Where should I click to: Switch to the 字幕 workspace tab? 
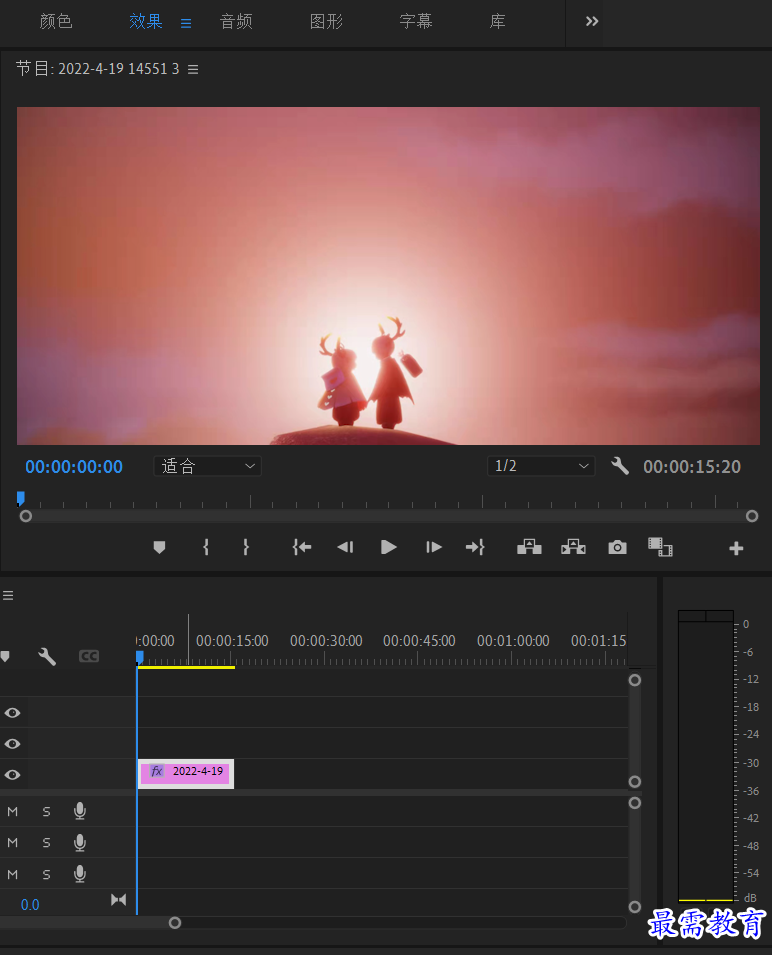(x=416, y=22)
